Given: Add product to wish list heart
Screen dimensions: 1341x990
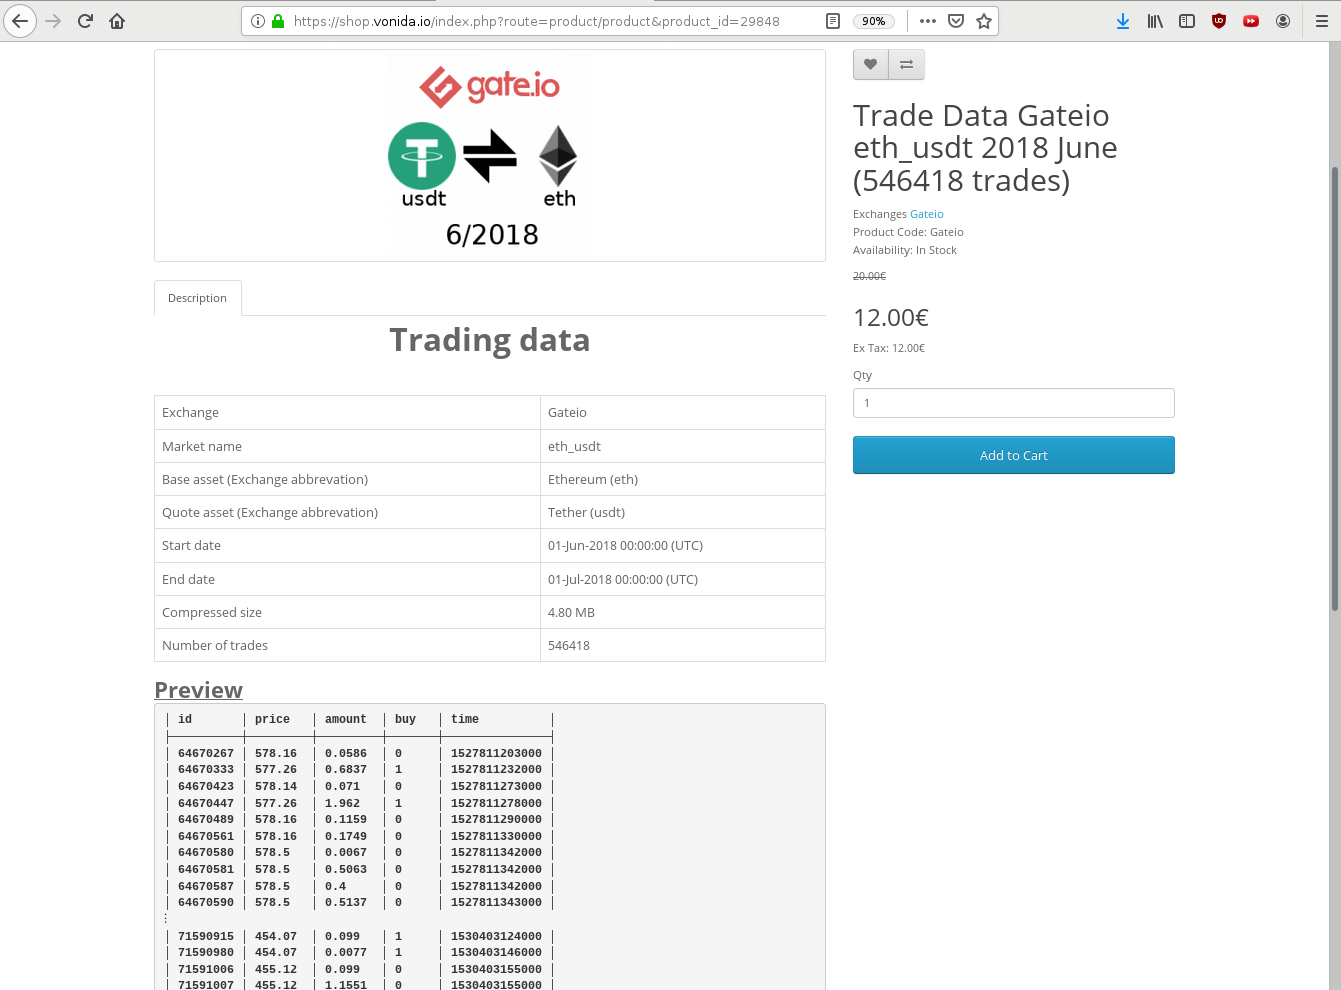Looking at the screenshot, I should [871, 64].
